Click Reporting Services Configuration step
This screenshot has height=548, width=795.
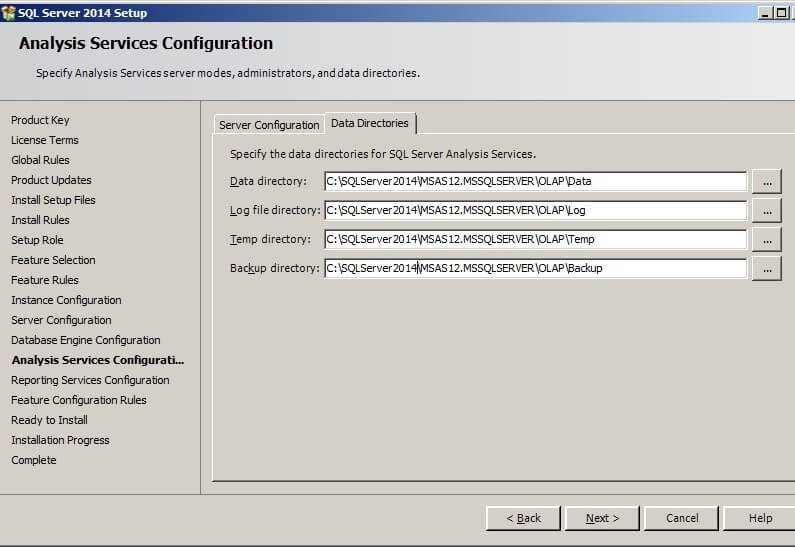tap(90, 380)
